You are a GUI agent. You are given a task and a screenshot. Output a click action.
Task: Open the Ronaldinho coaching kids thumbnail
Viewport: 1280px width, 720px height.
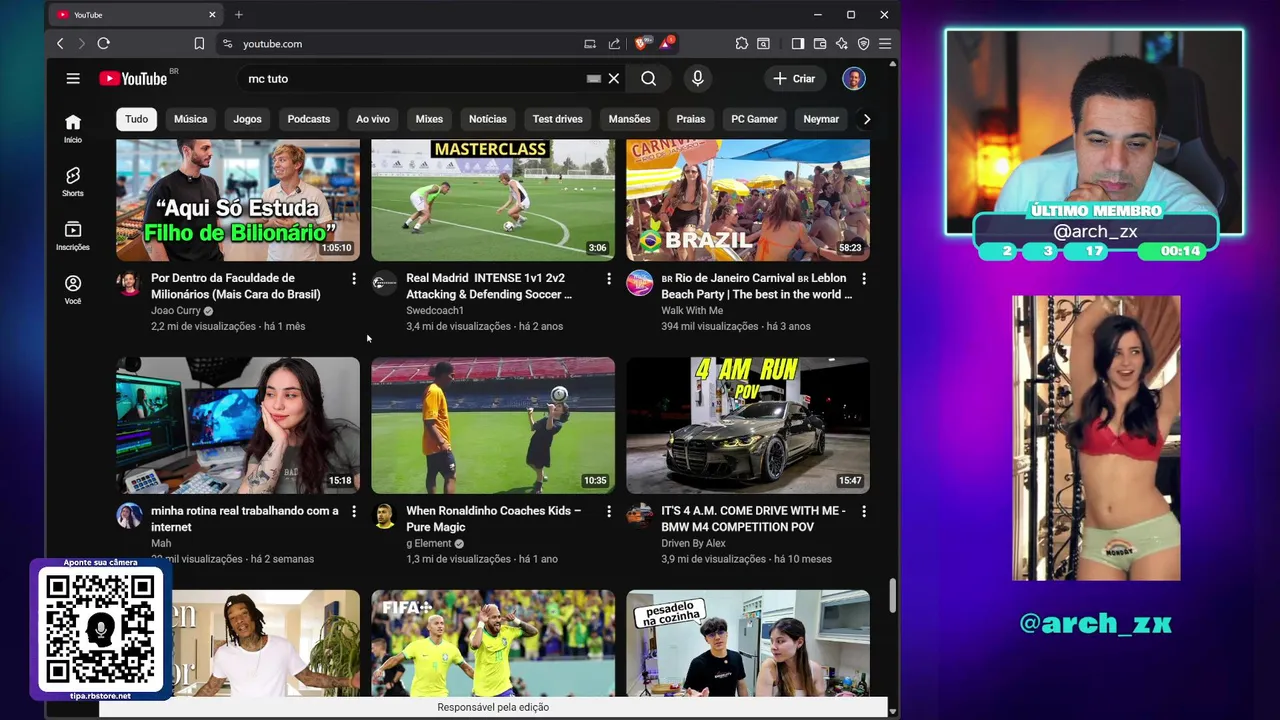tap(493, 425)
